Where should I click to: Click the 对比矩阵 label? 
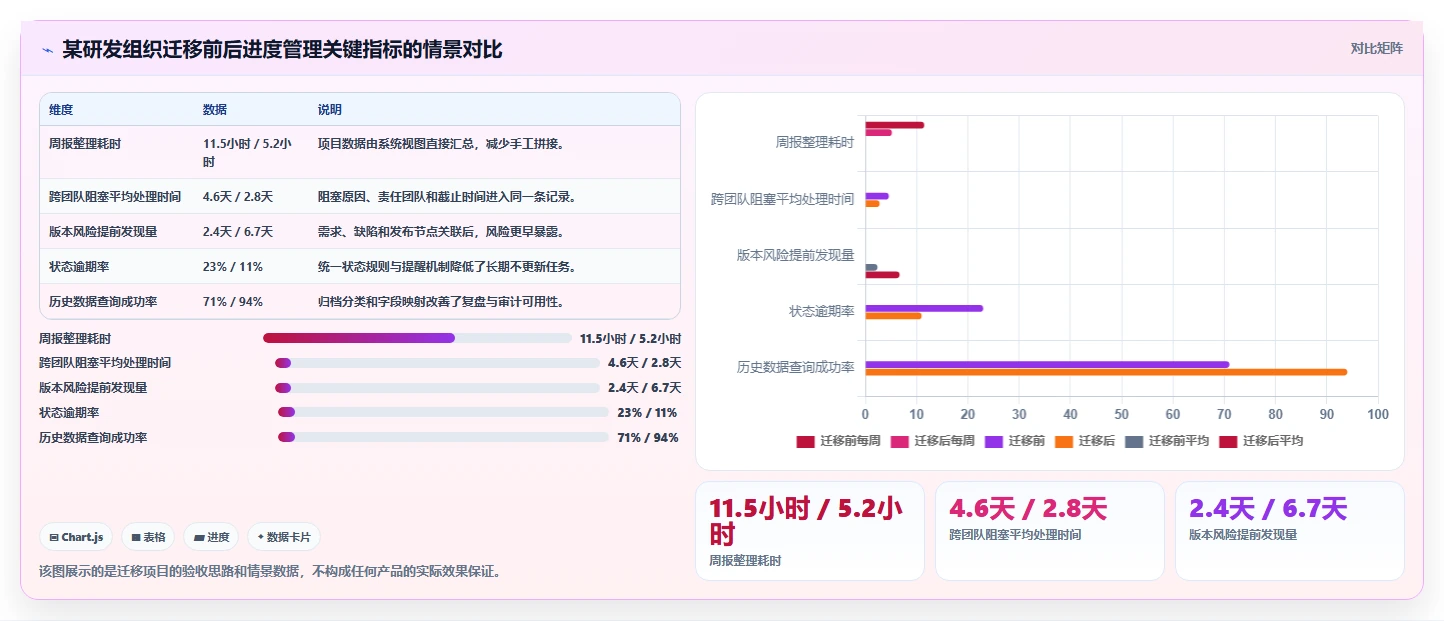click(x=1376, y=48)
